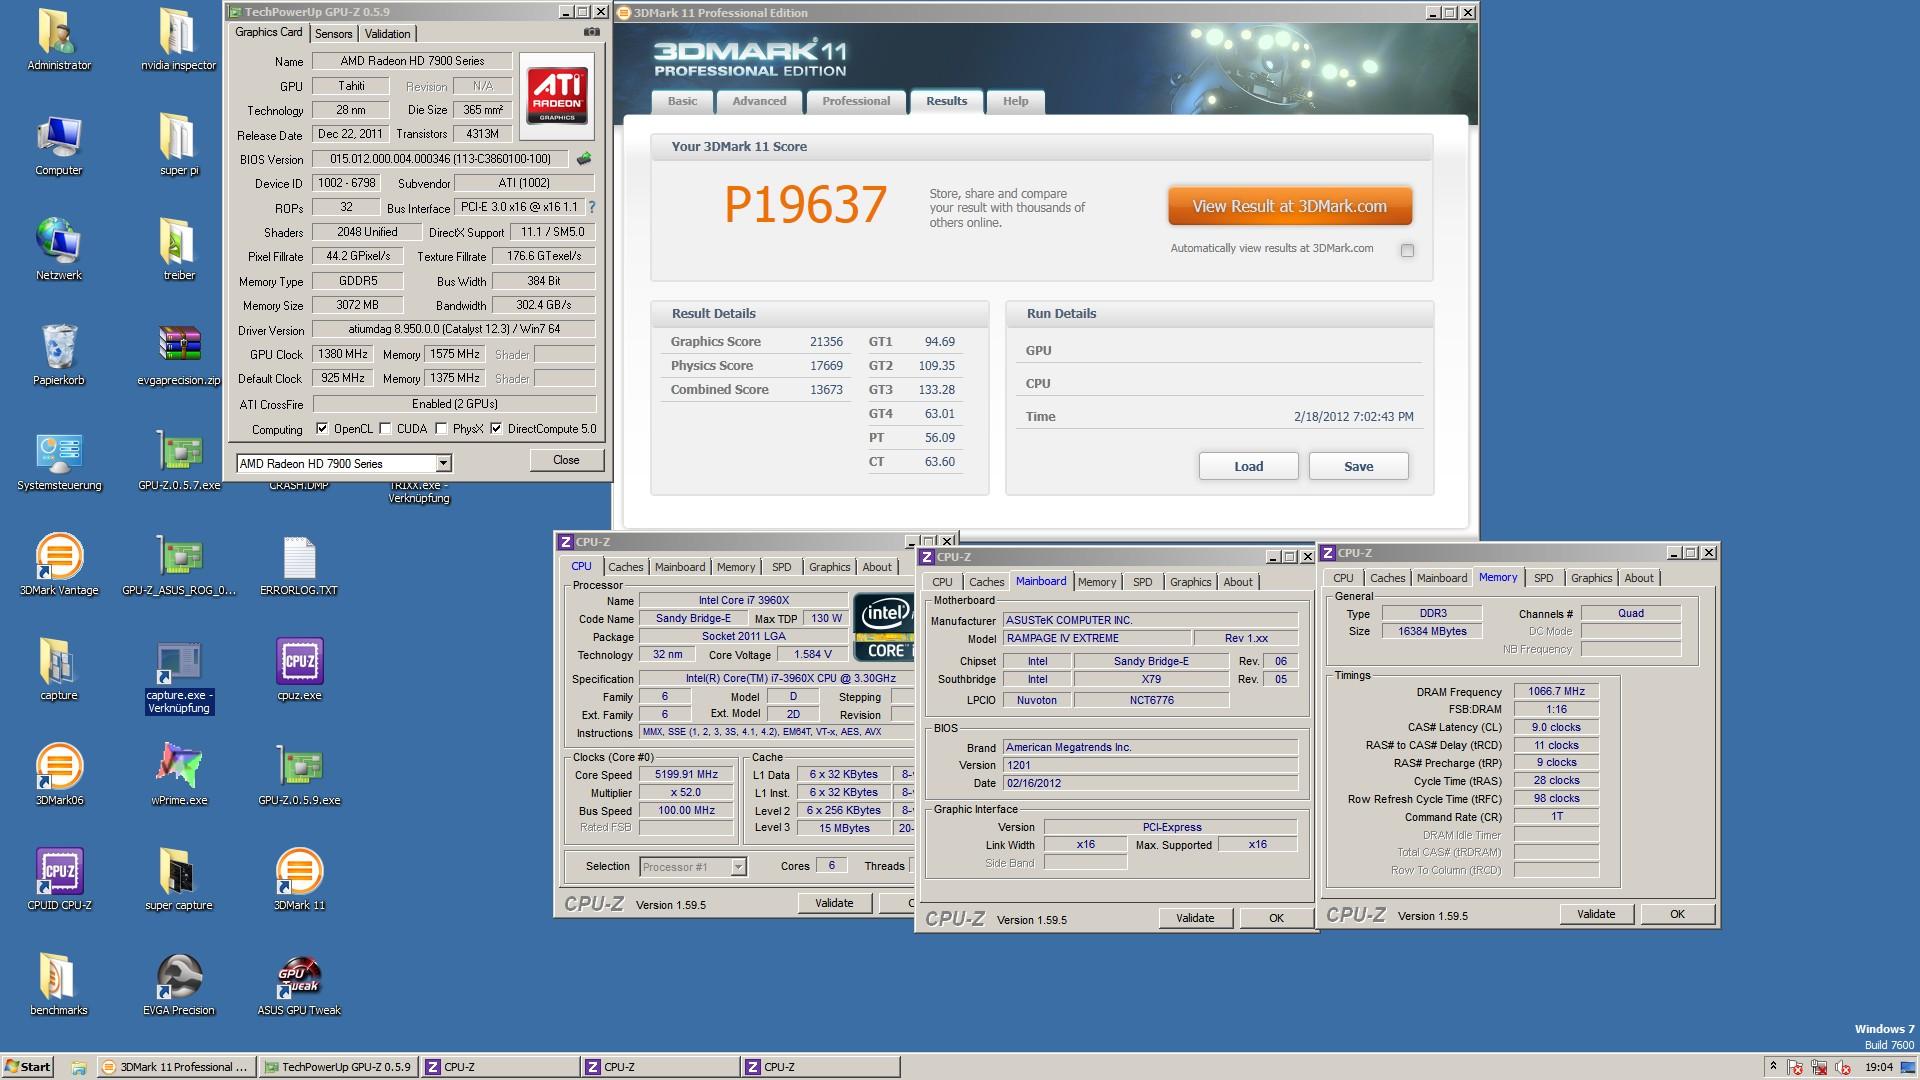Open evgaprecision.zip archive icon

click(x=179, y=355)
